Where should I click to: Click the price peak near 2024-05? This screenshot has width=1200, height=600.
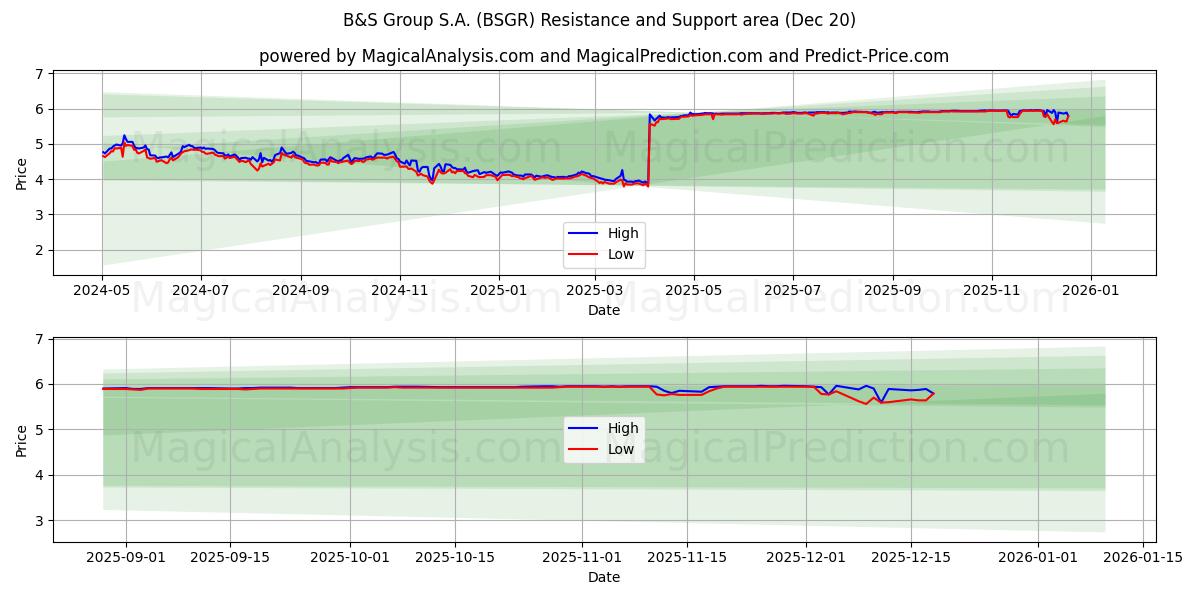point(124,136)
